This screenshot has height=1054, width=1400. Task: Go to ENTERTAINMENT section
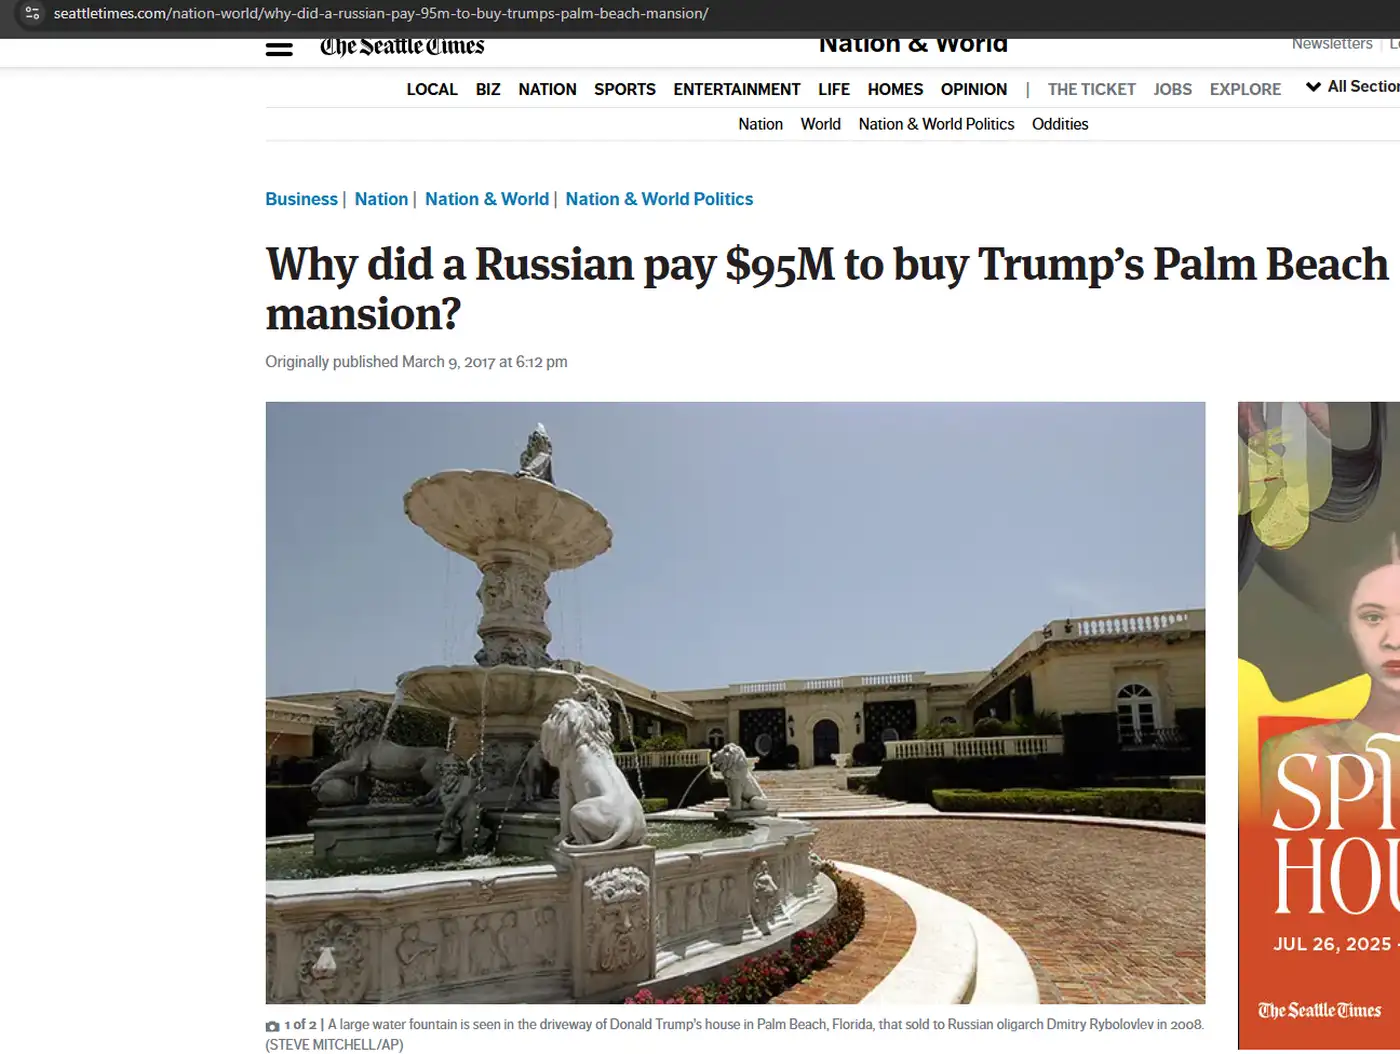click(737, 89)
